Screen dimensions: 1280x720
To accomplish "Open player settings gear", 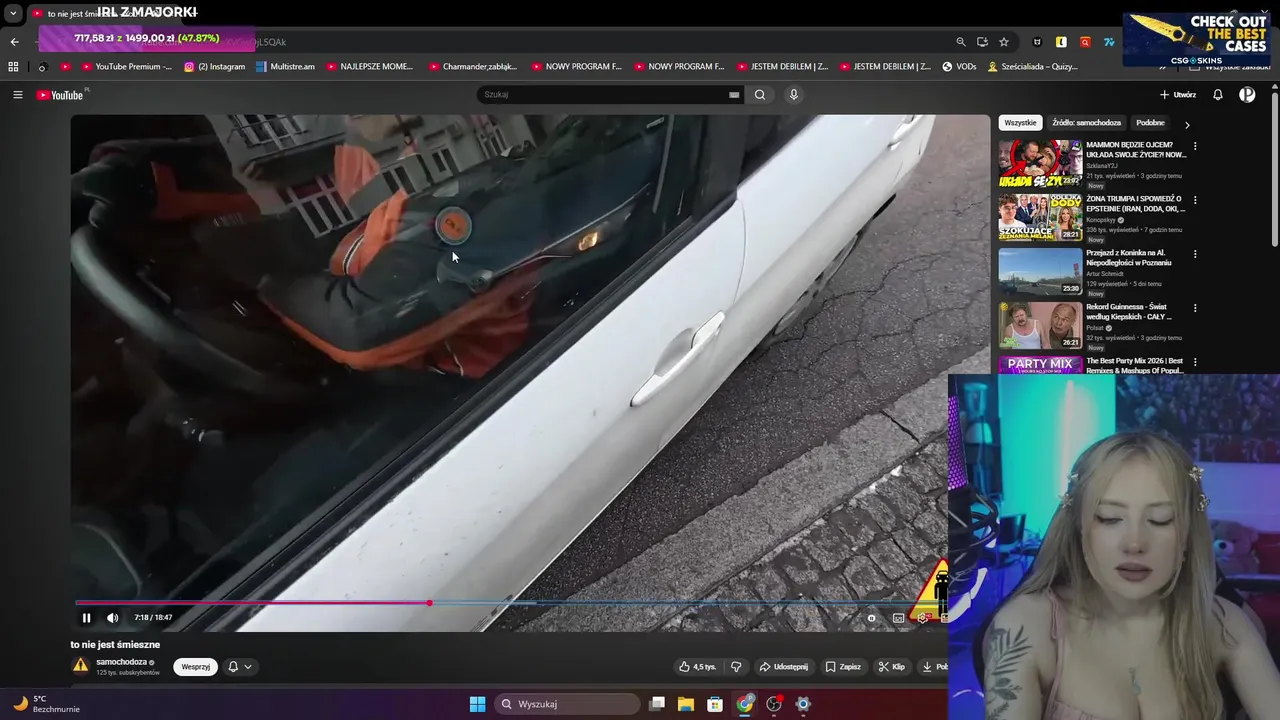I will point(922,618).
